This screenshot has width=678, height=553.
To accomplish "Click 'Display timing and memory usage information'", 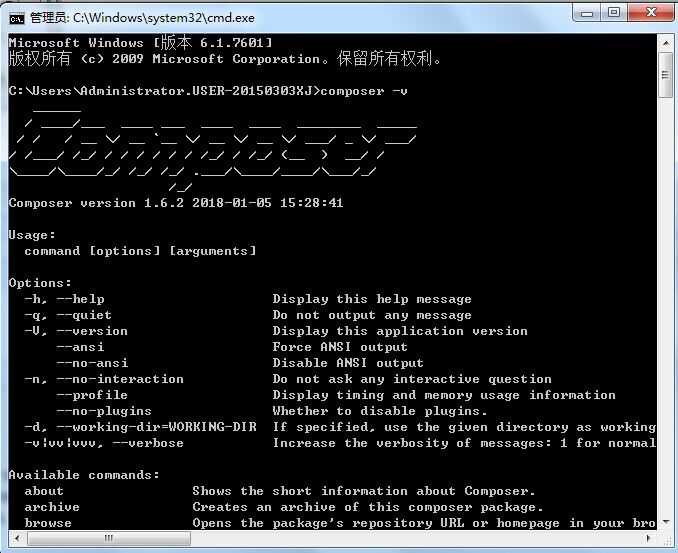I will click(x=444, y=395).
